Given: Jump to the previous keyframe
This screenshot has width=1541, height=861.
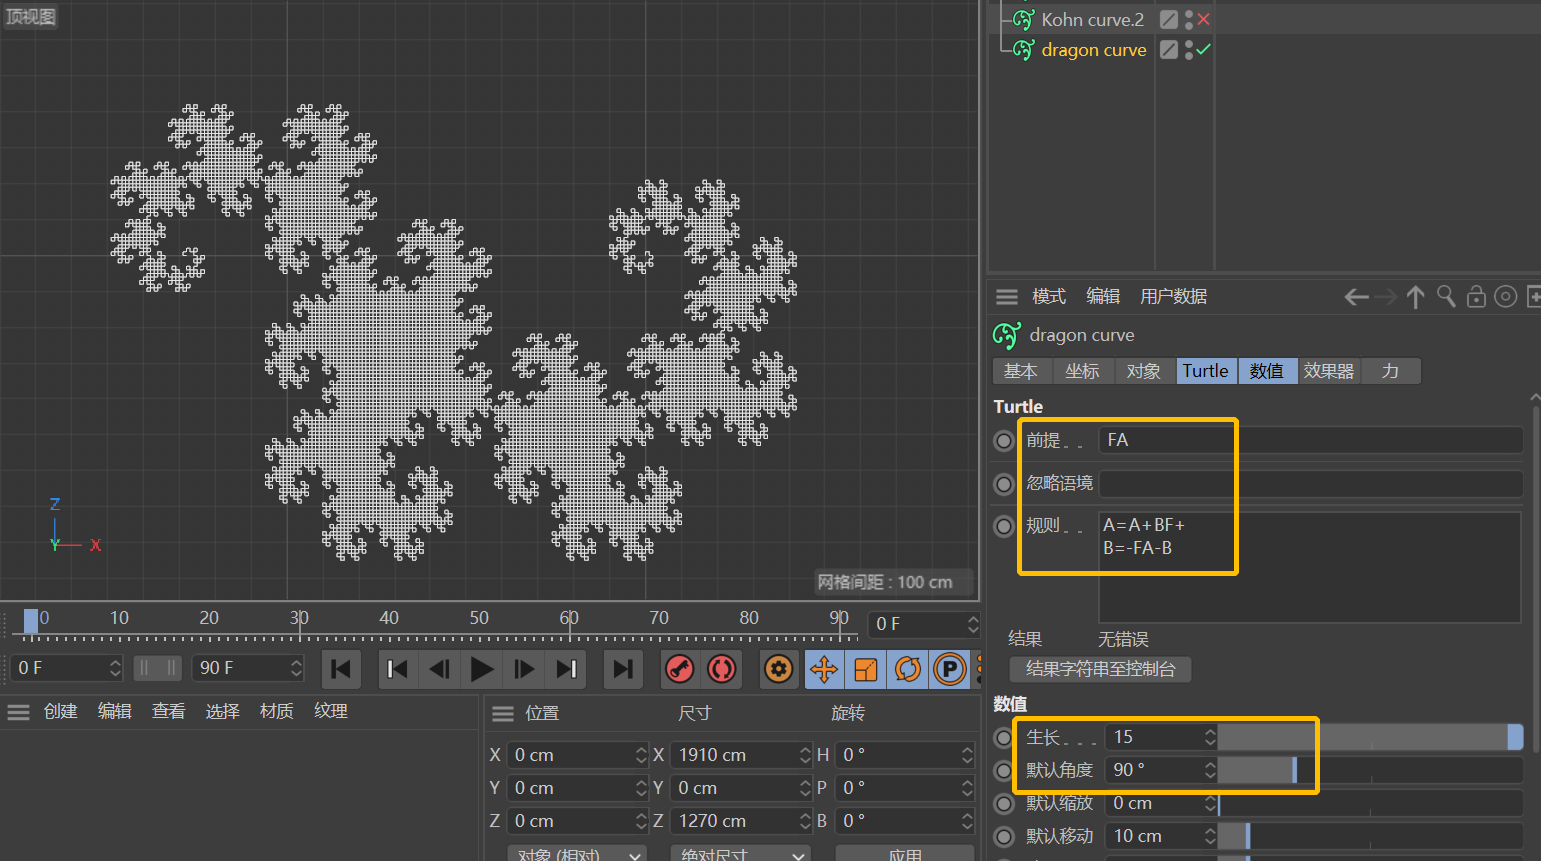Looking at the screenshot, I should [397, 669].
